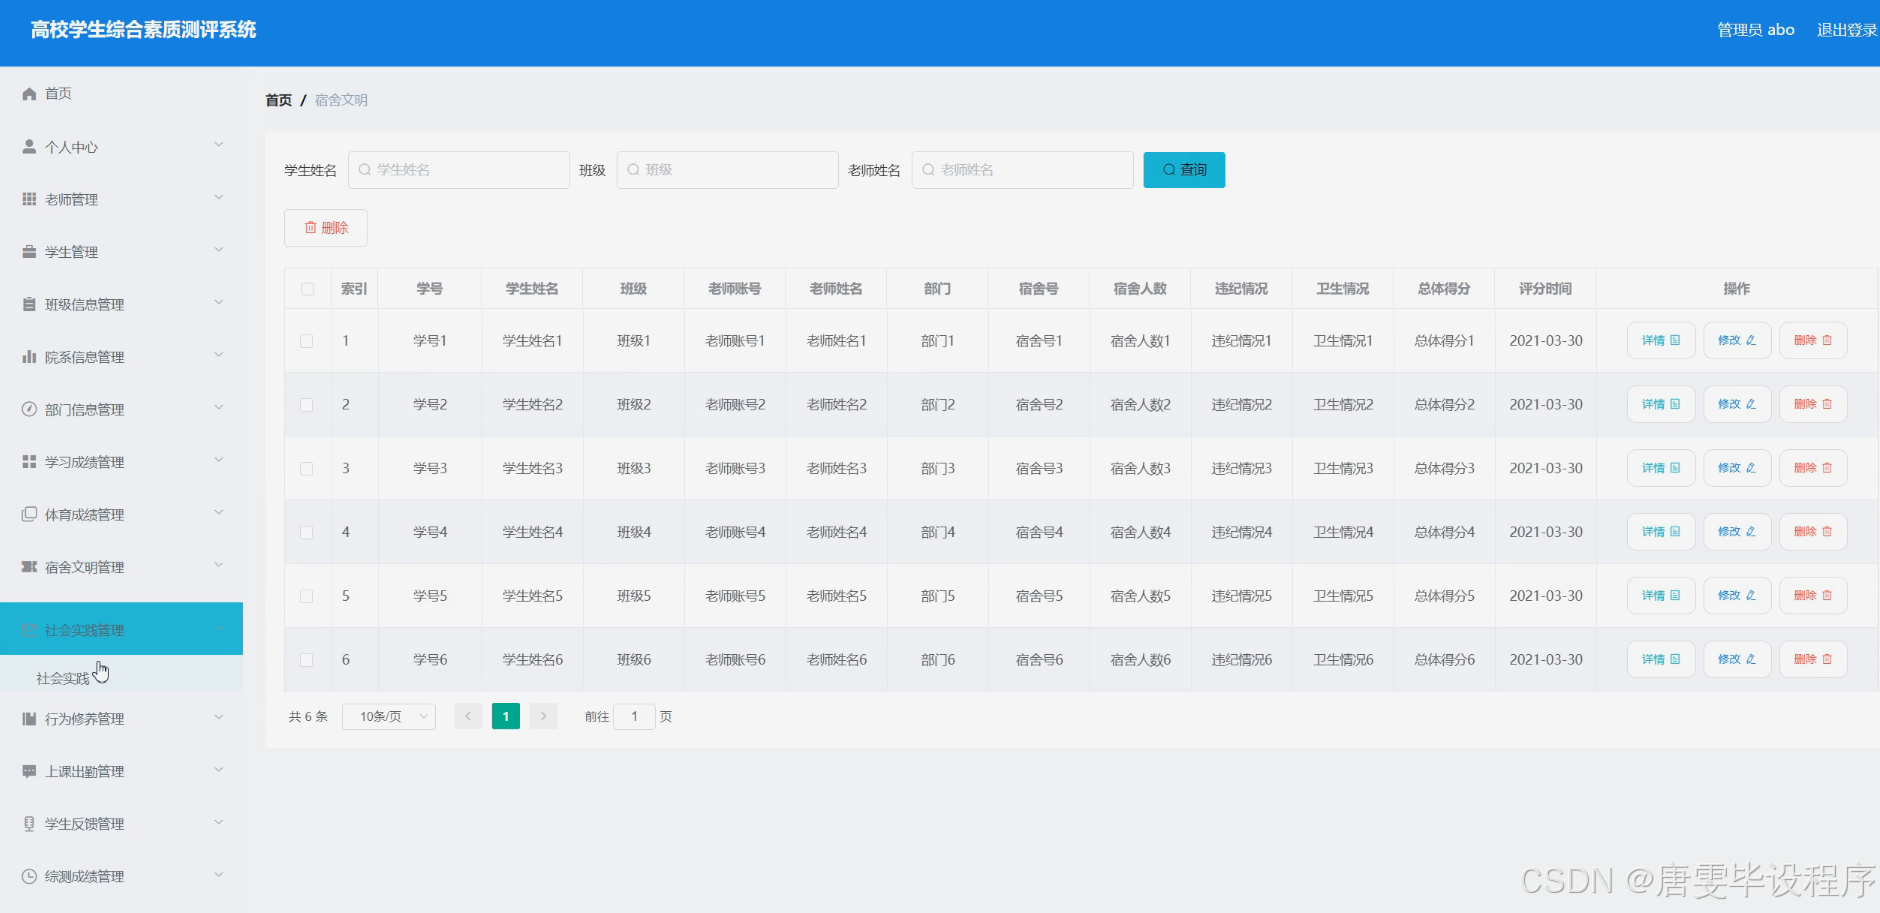The width and height of the screenshot is (1880, 913).
Task: Click the 班级 search input
Action: tap(728, 170)
